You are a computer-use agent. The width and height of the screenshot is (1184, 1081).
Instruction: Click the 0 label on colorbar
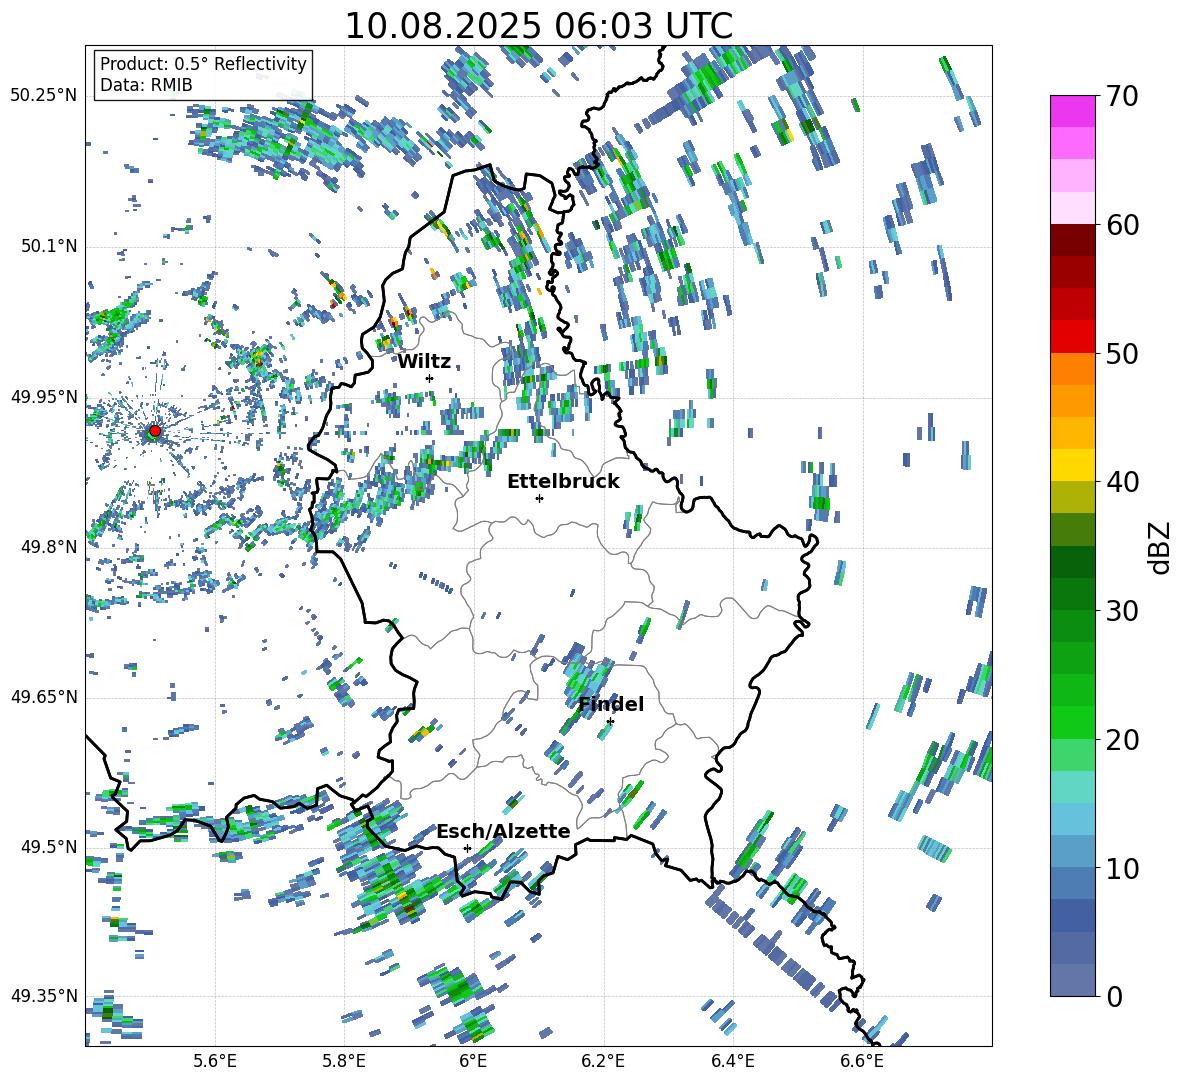(x=1113, y=996)
